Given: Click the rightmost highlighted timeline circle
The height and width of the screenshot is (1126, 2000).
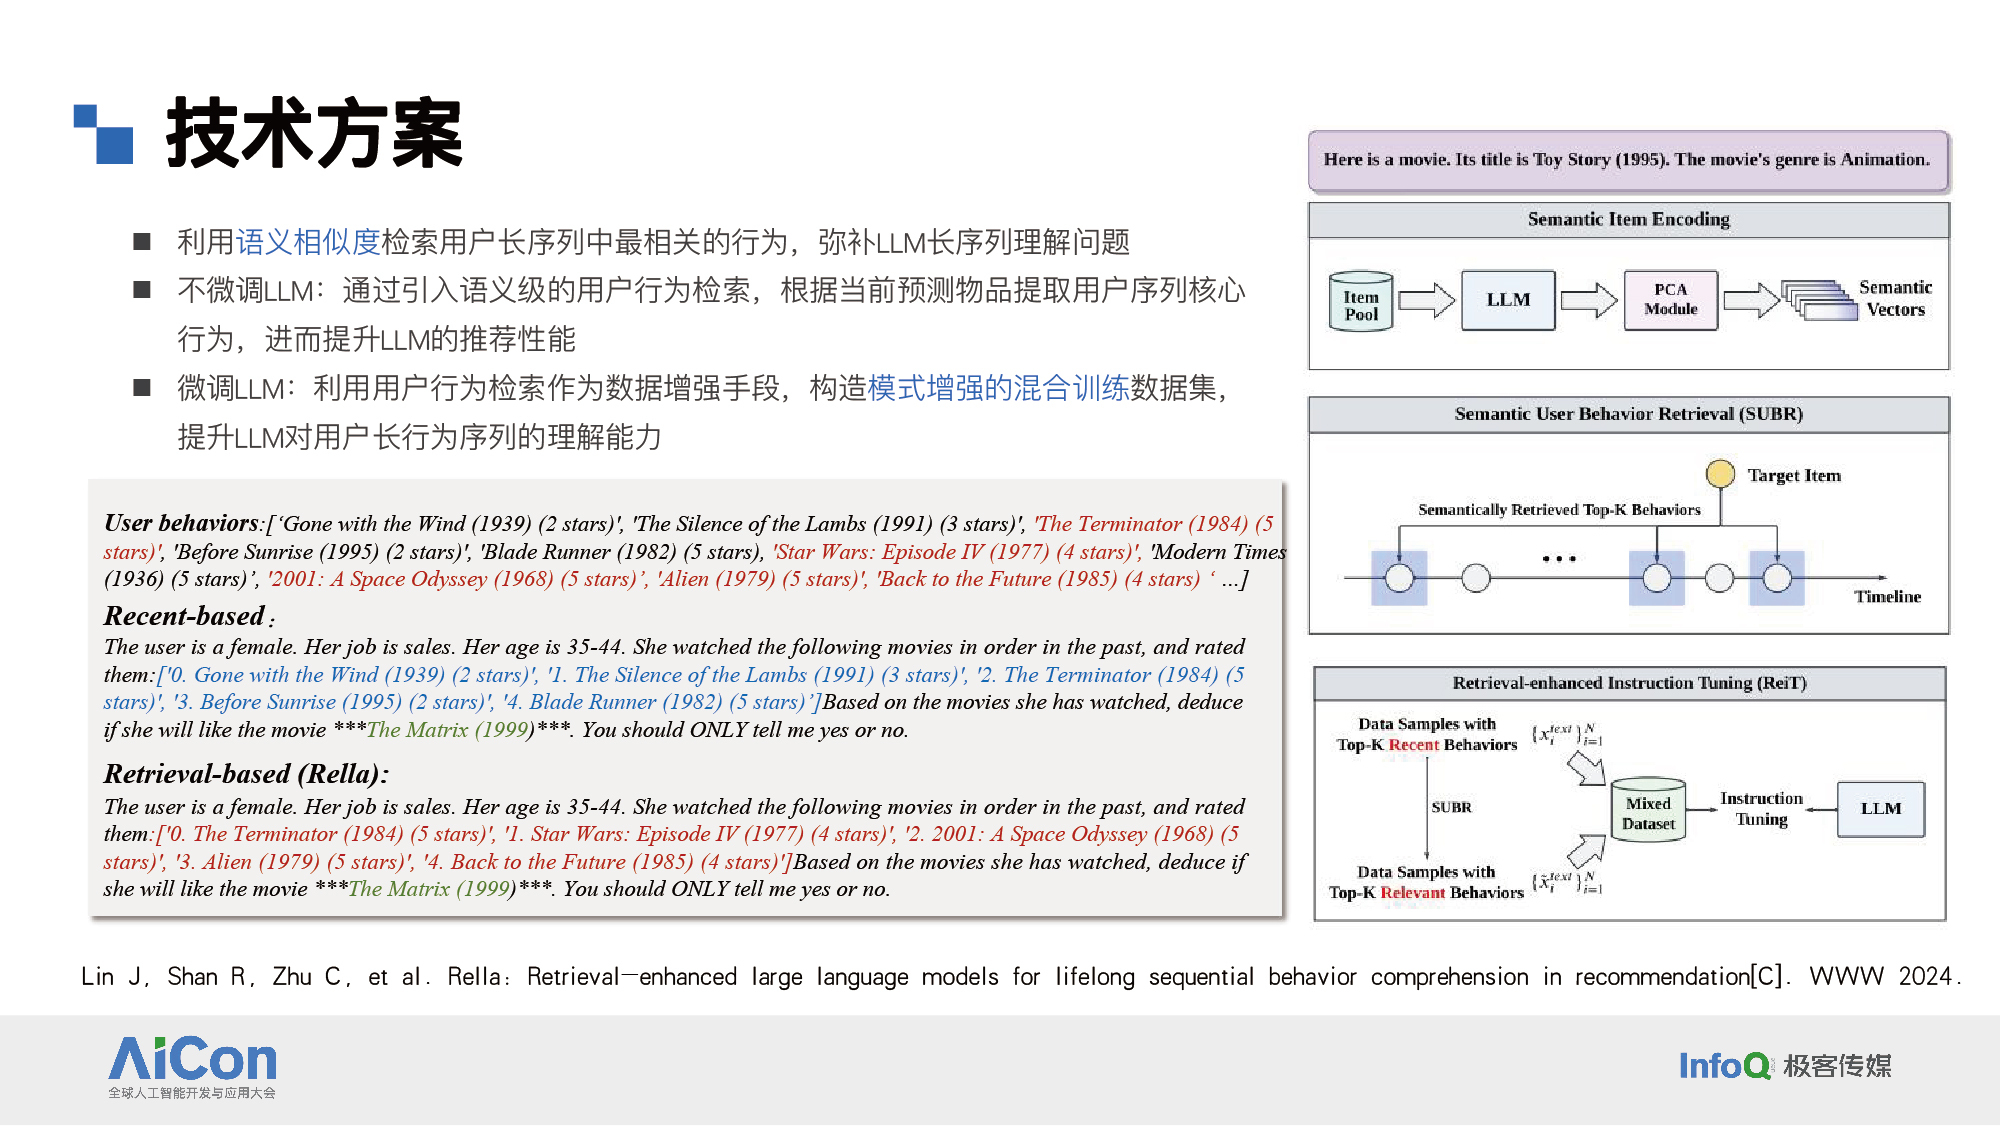Looking at the screenshot, I should (1777, 578).
